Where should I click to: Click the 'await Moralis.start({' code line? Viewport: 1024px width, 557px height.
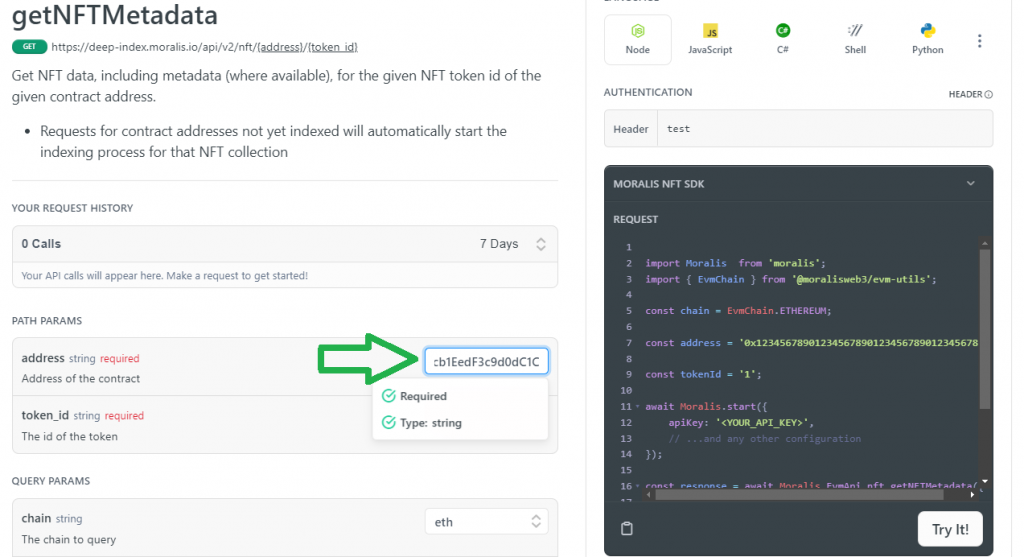click(707, 406)
